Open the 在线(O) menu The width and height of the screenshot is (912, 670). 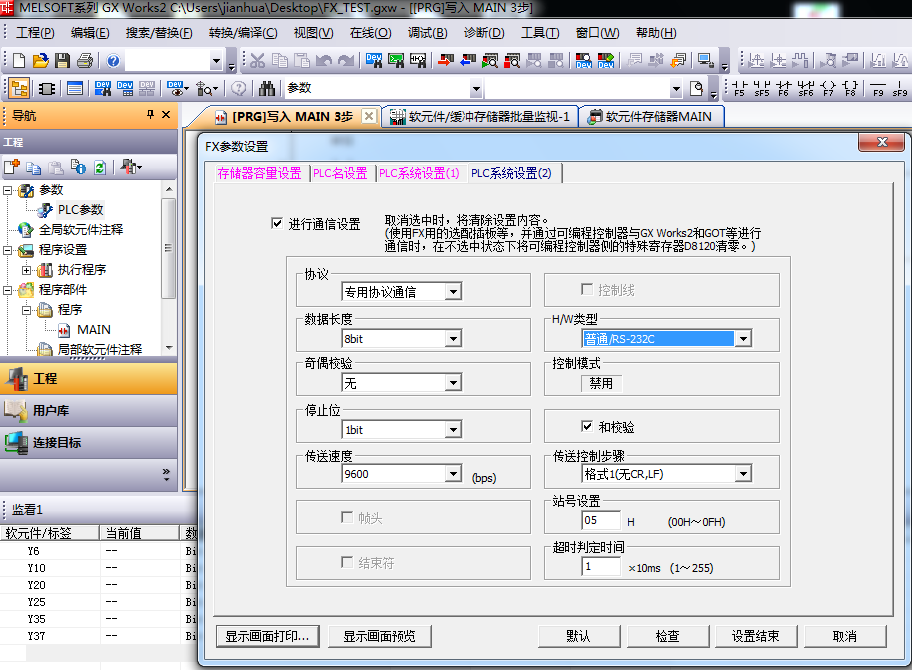pyautogui.click(x=370, y=33)
